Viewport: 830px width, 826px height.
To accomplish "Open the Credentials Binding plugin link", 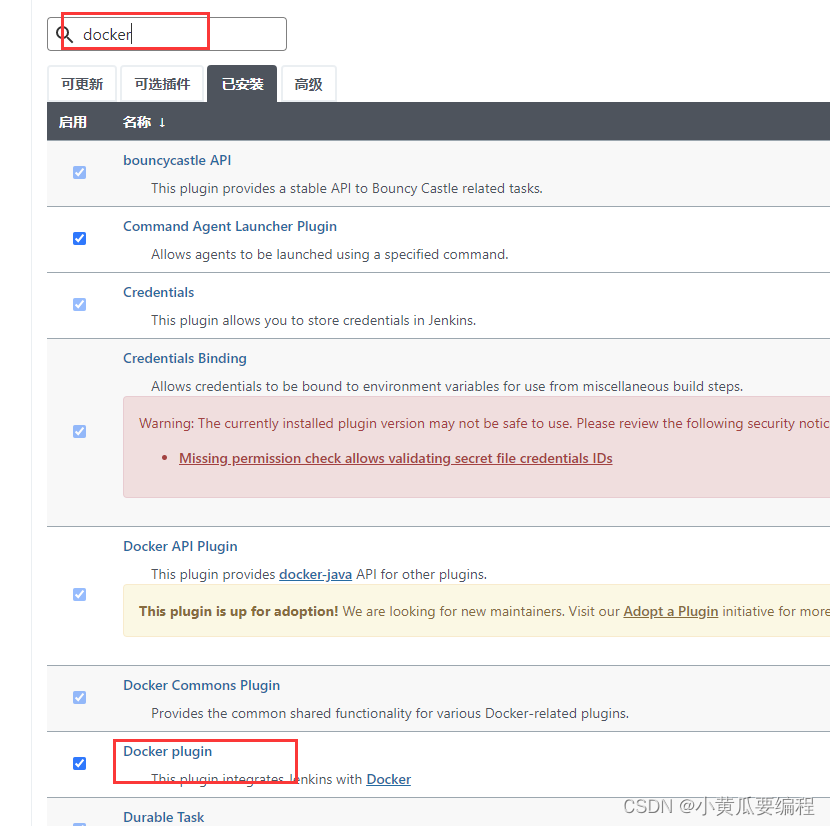I will (x=185, y=358).
